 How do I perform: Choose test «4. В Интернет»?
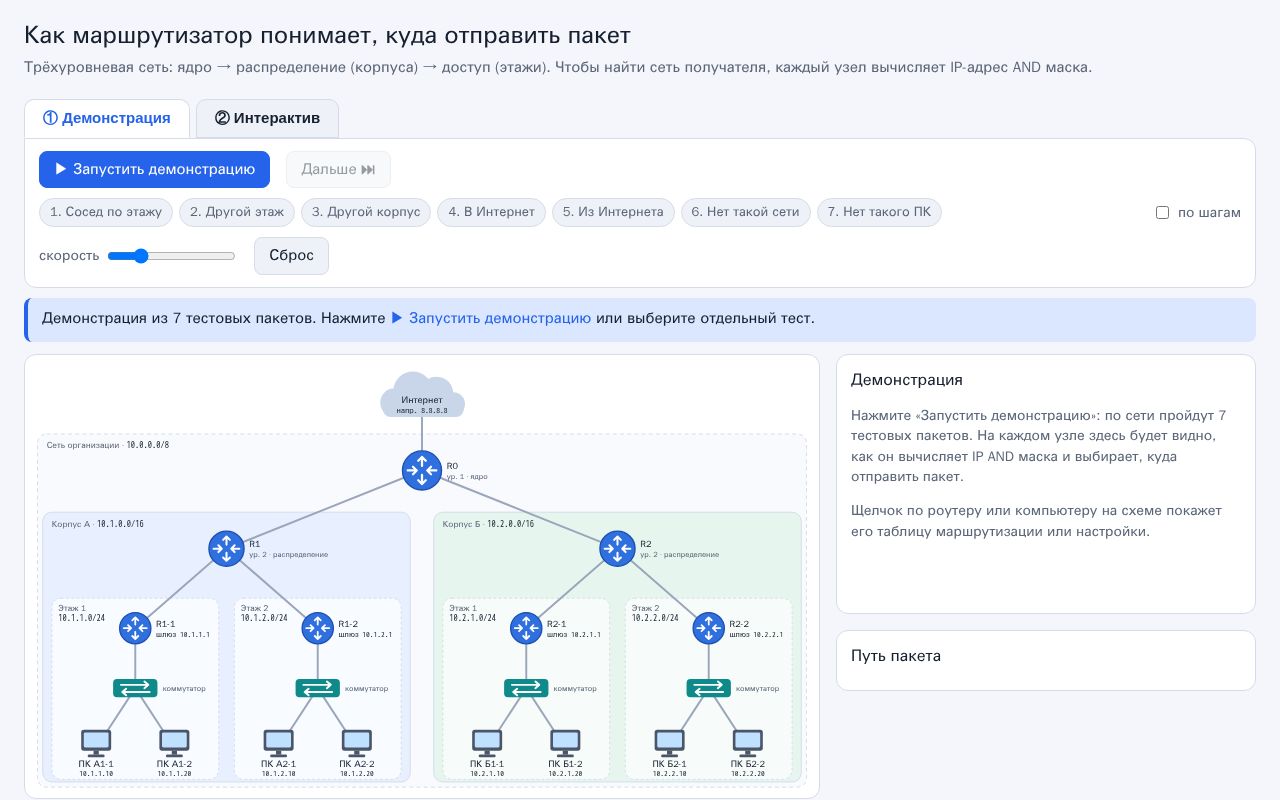click(x=492, y=212)
